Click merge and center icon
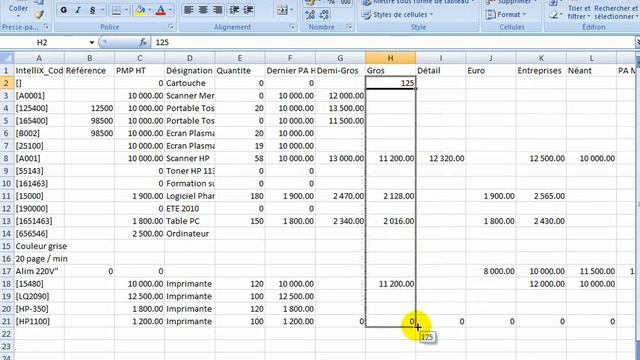Image resolution: width=640 pixels, height=360 pixels. pos(282,10)
